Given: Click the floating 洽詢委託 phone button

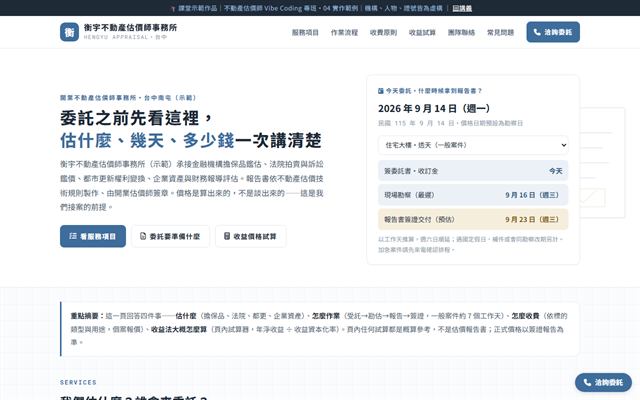Looking at the screenshot, I should (x=603, y=382).
